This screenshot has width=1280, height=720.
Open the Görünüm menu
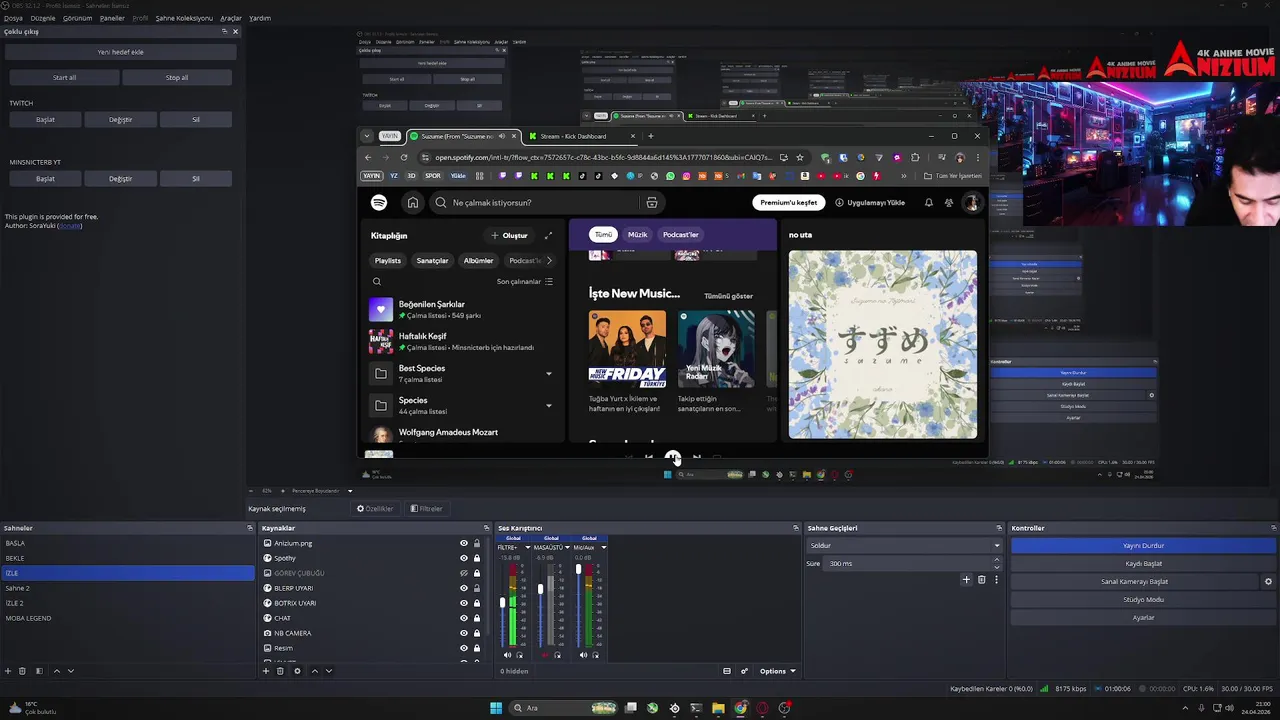point(77,18)
